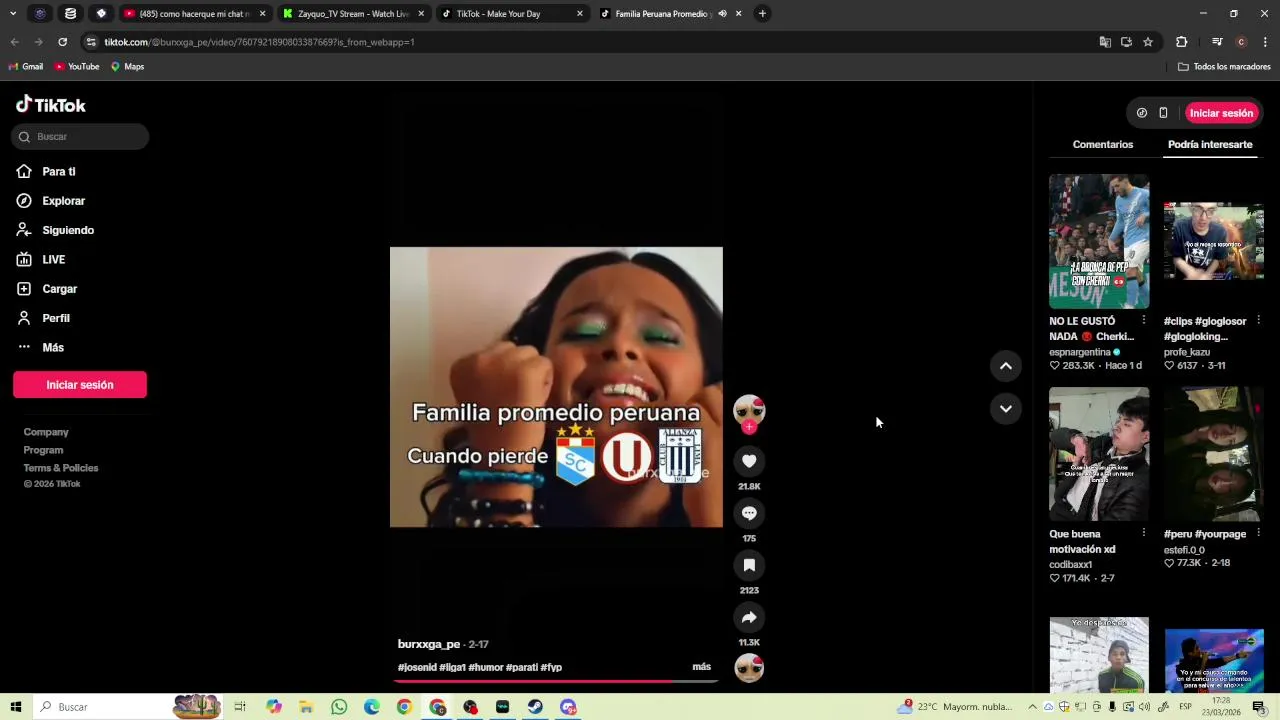
Task: Open Steam from the taskbar
Action: pyautogui.click(x=536, y=707)
